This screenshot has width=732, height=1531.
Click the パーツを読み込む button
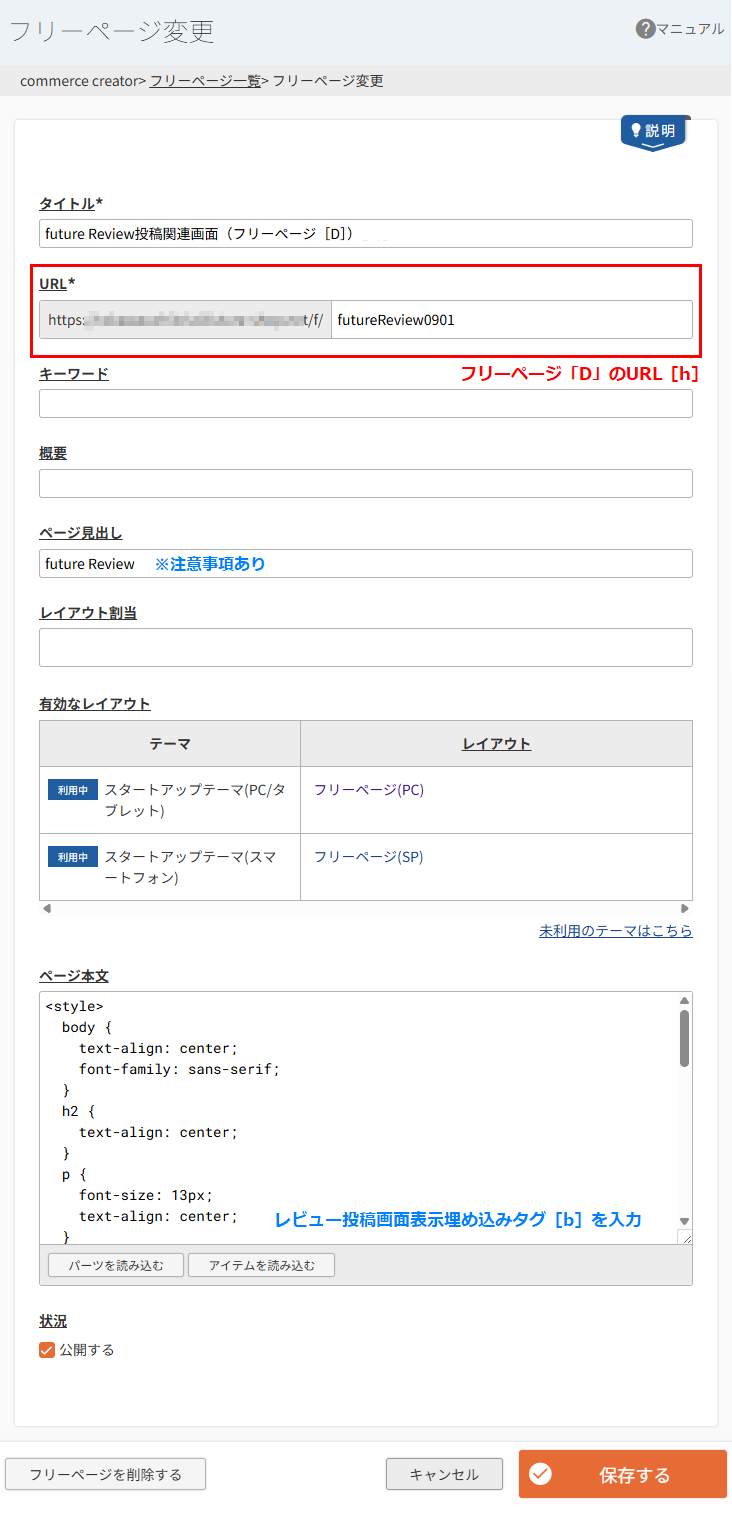tap(115, 1264)
